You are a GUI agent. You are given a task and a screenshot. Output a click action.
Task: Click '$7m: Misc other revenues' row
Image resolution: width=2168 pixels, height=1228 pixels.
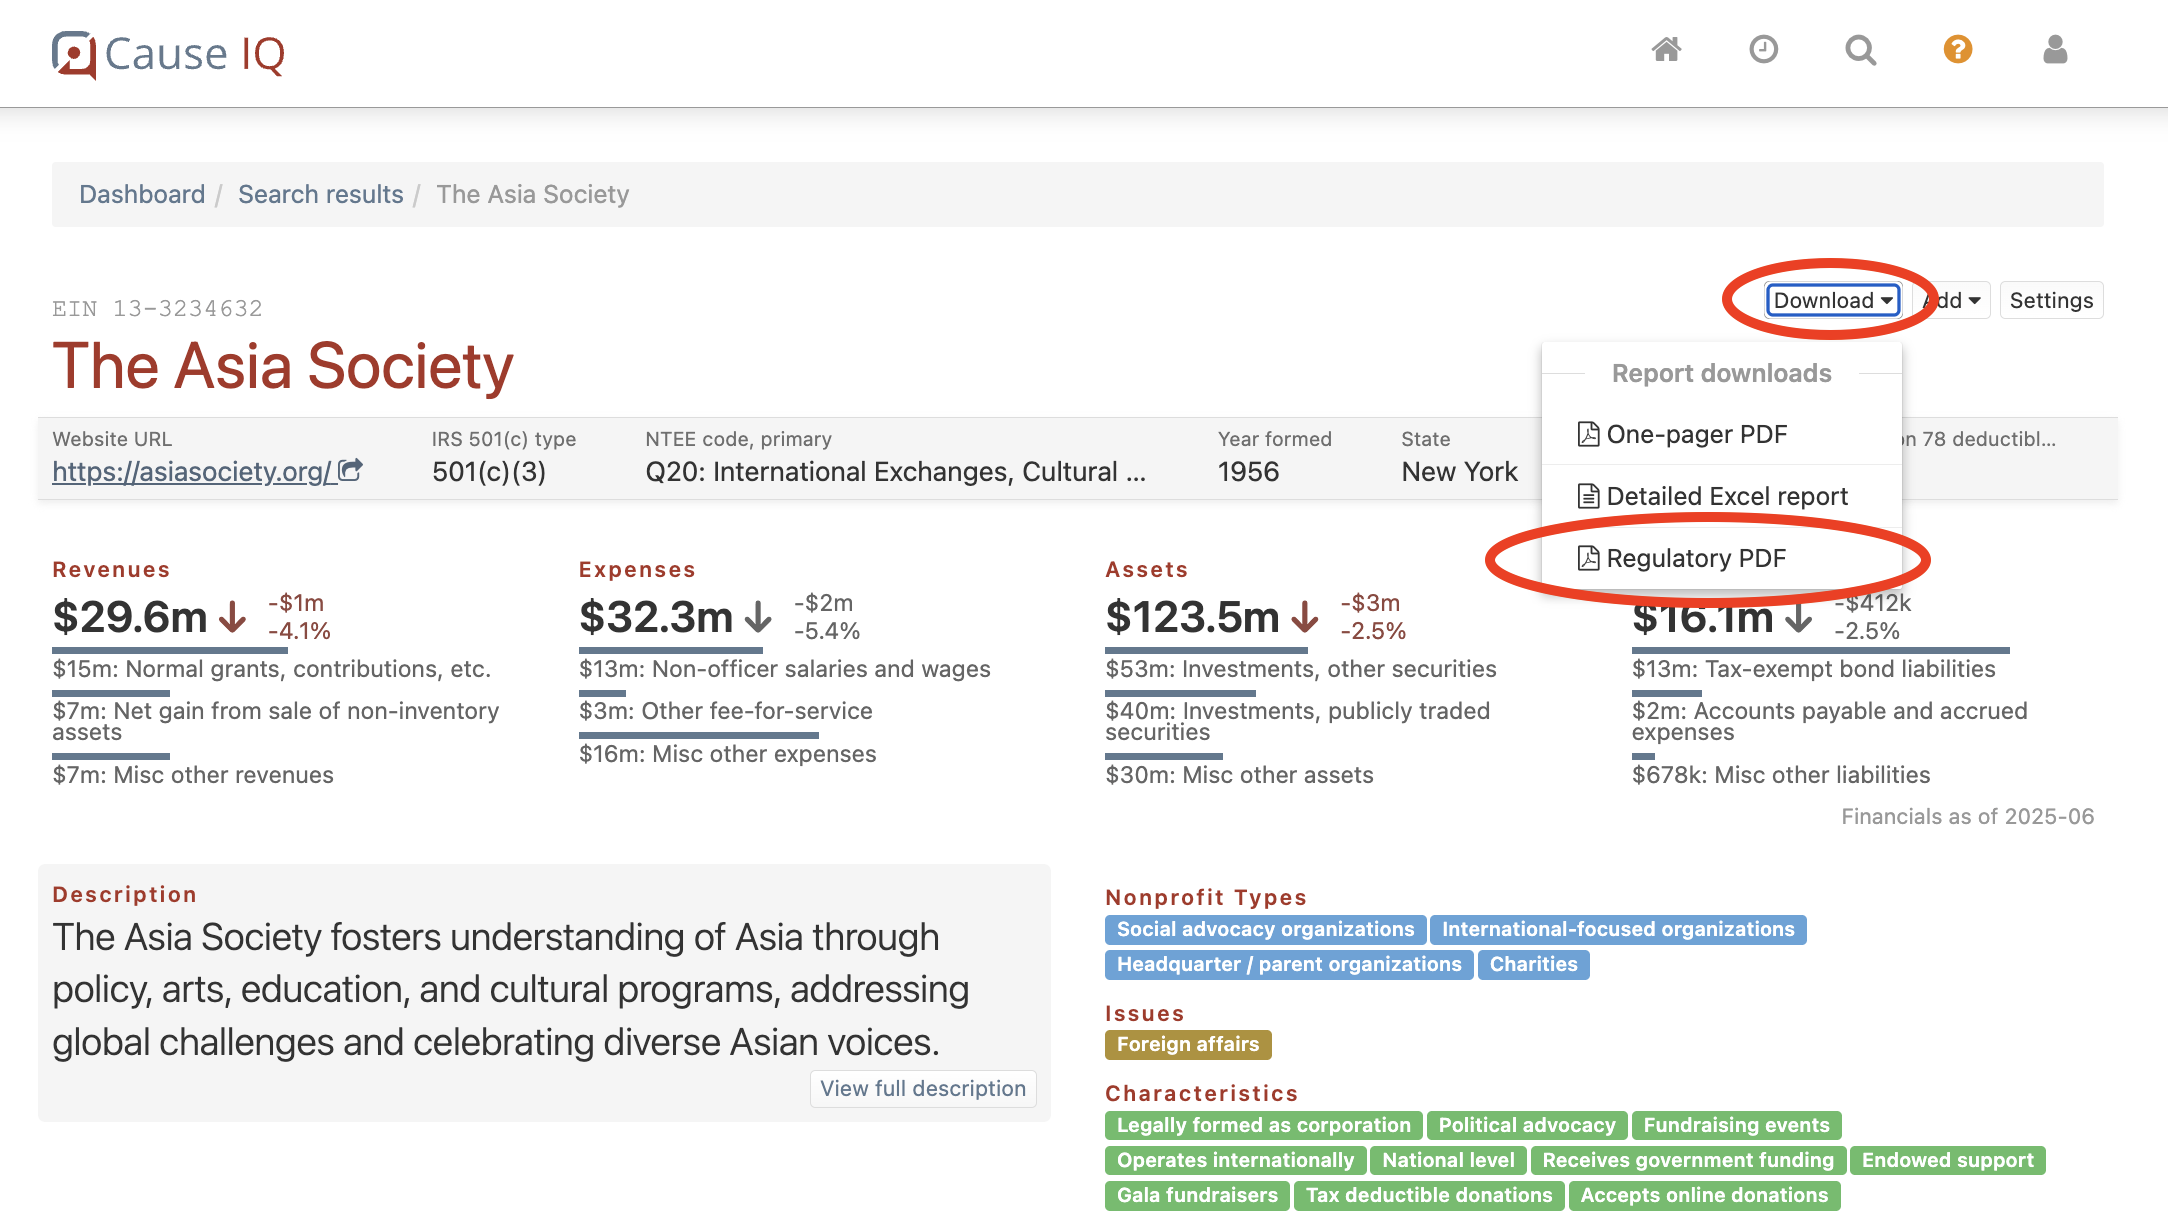click(x=193, y=775)
